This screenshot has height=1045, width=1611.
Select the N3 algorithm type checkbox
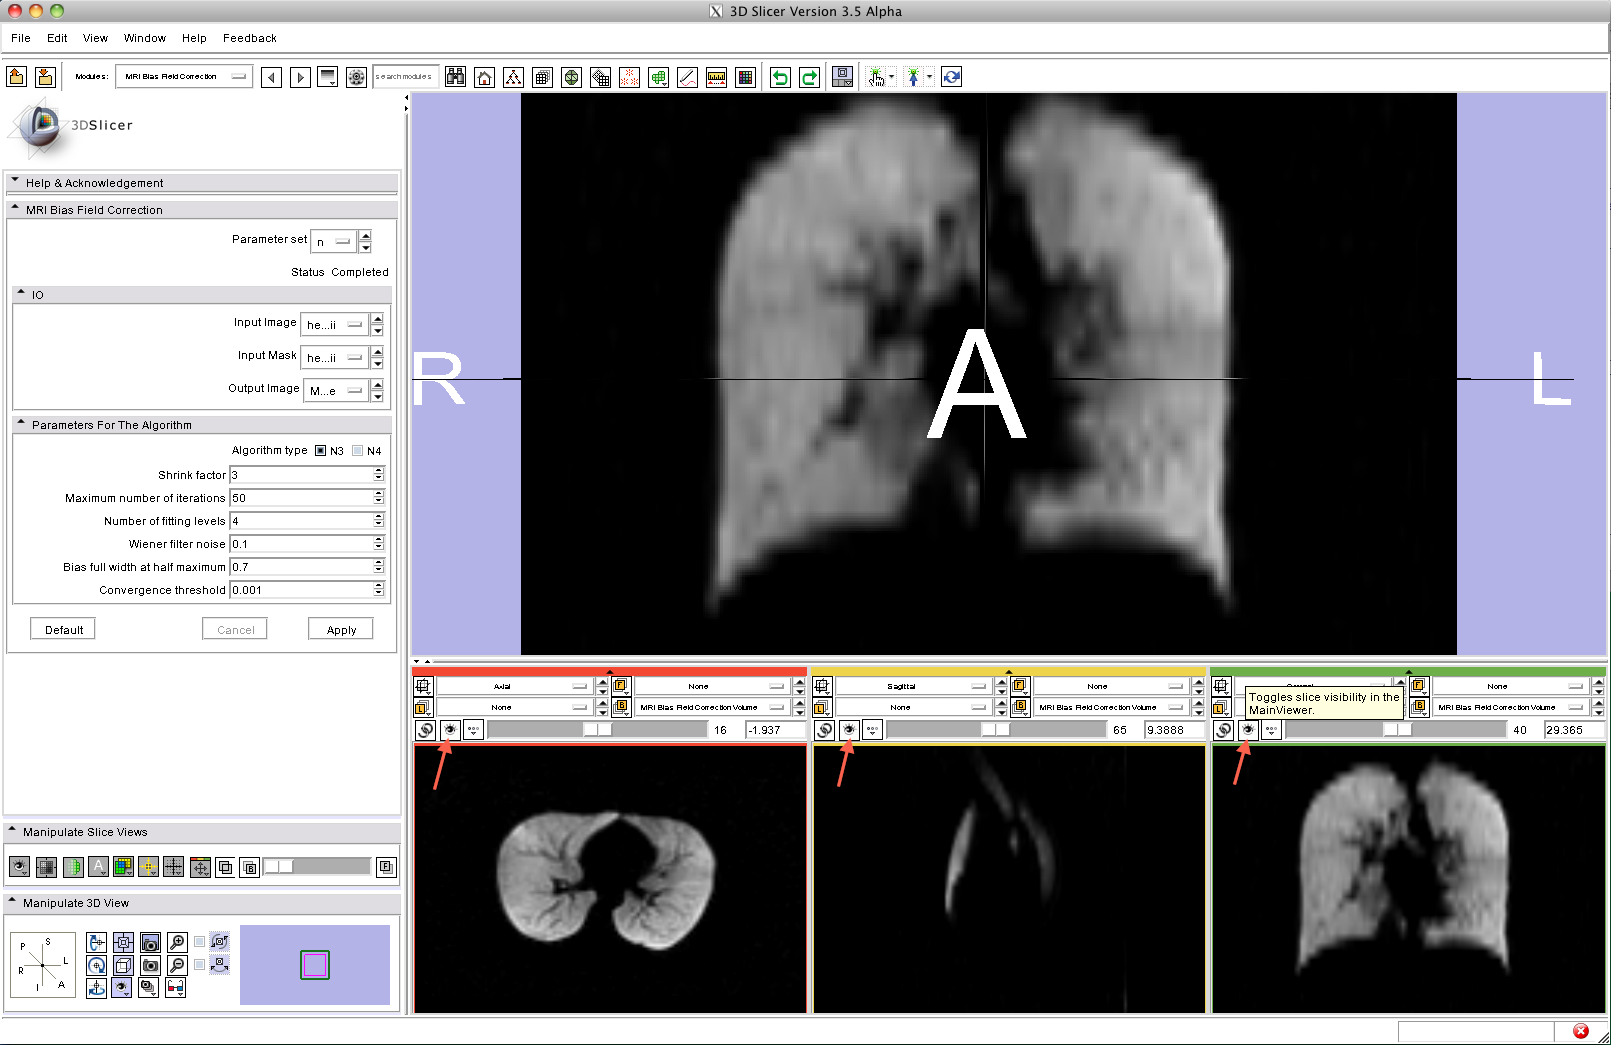320,451
